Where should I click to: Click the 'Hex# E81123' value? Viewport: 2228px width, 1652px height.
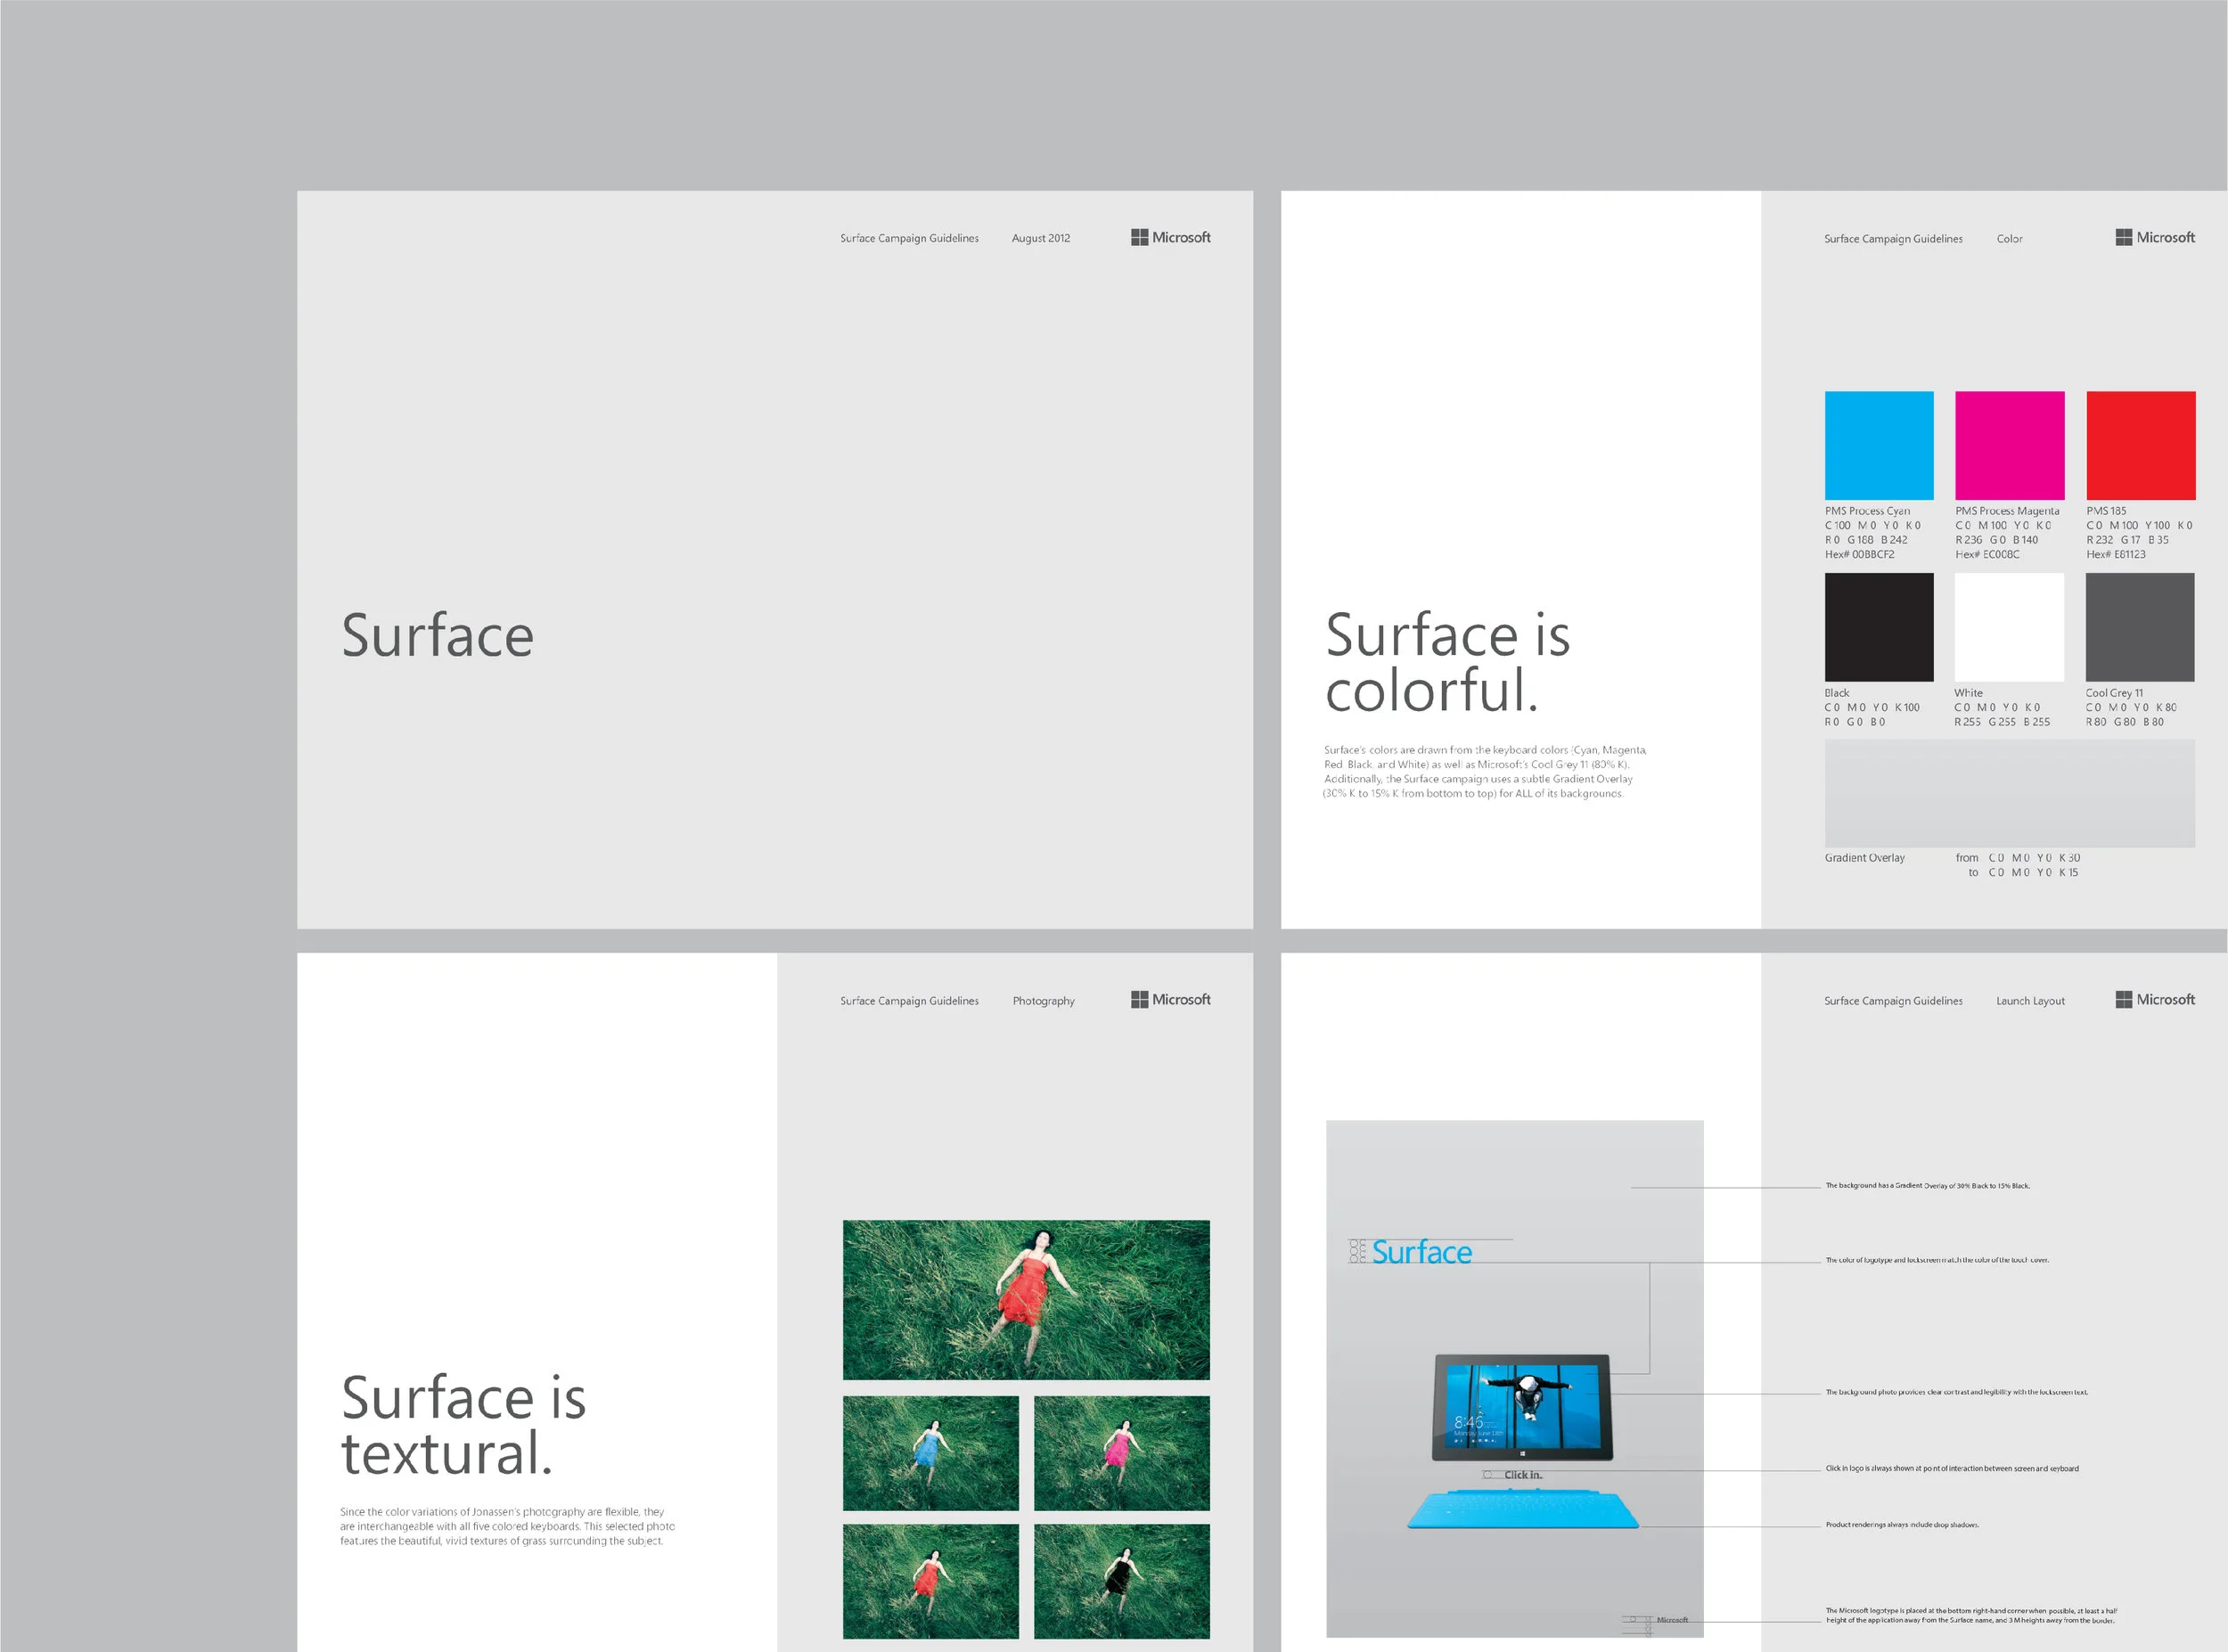(2116, 554)
